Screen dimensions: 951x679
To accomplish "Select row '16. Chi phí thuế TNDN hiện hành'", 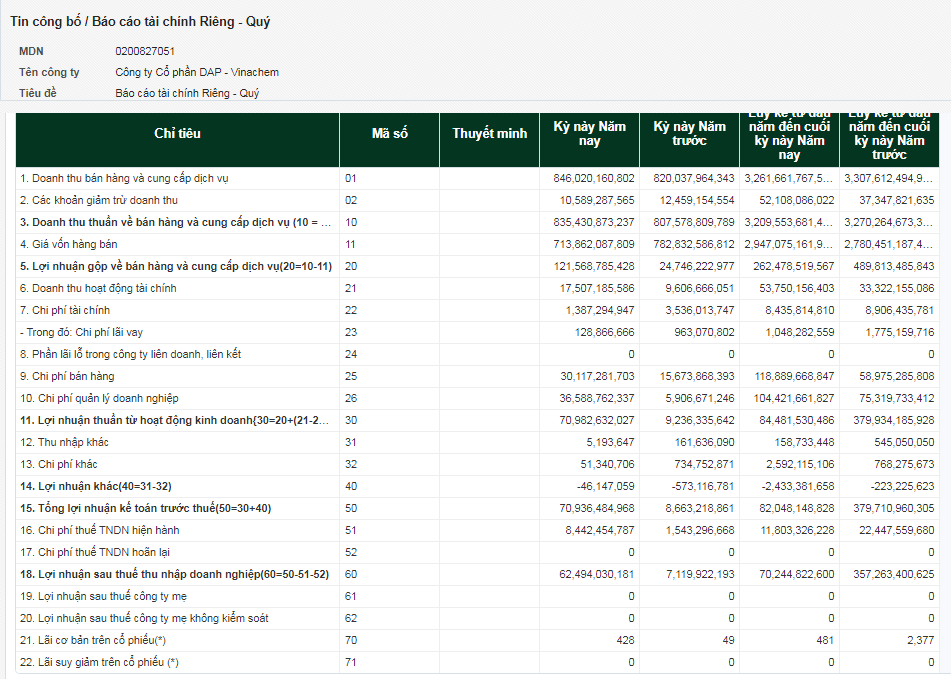I will (x=477, y=530).
